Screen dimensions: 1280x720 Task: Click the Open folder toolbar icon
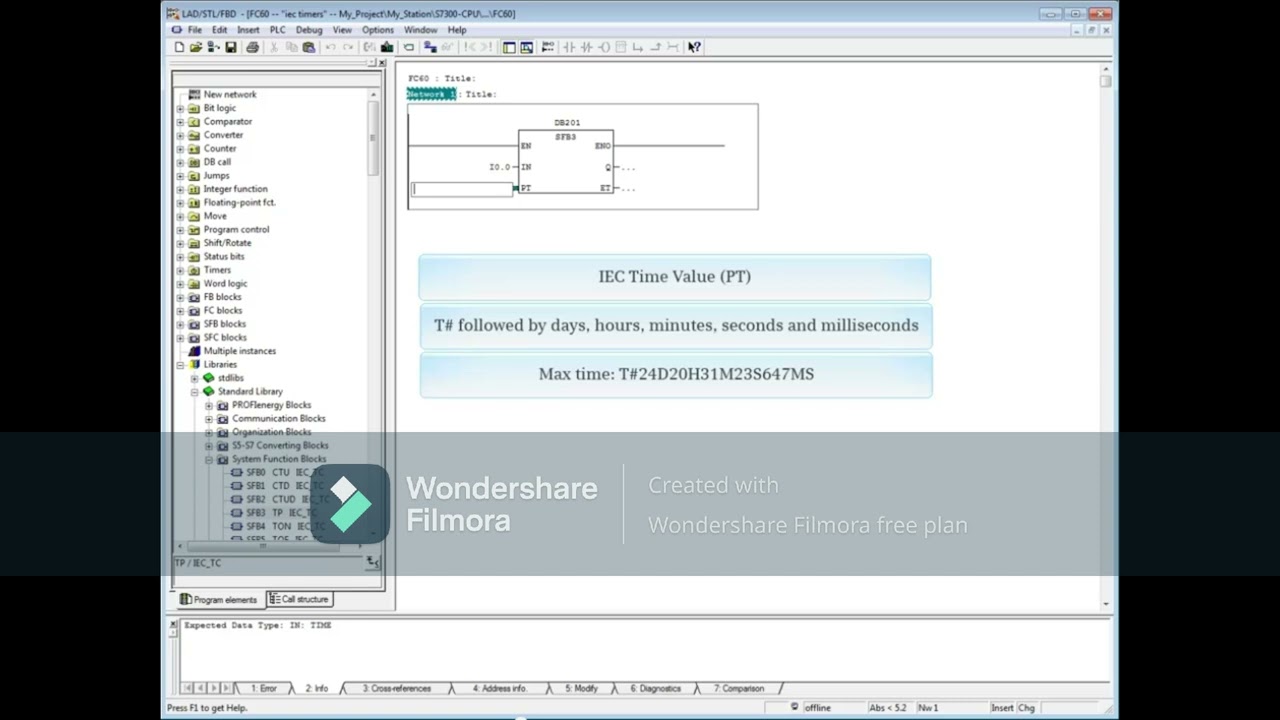click(196, 47)
